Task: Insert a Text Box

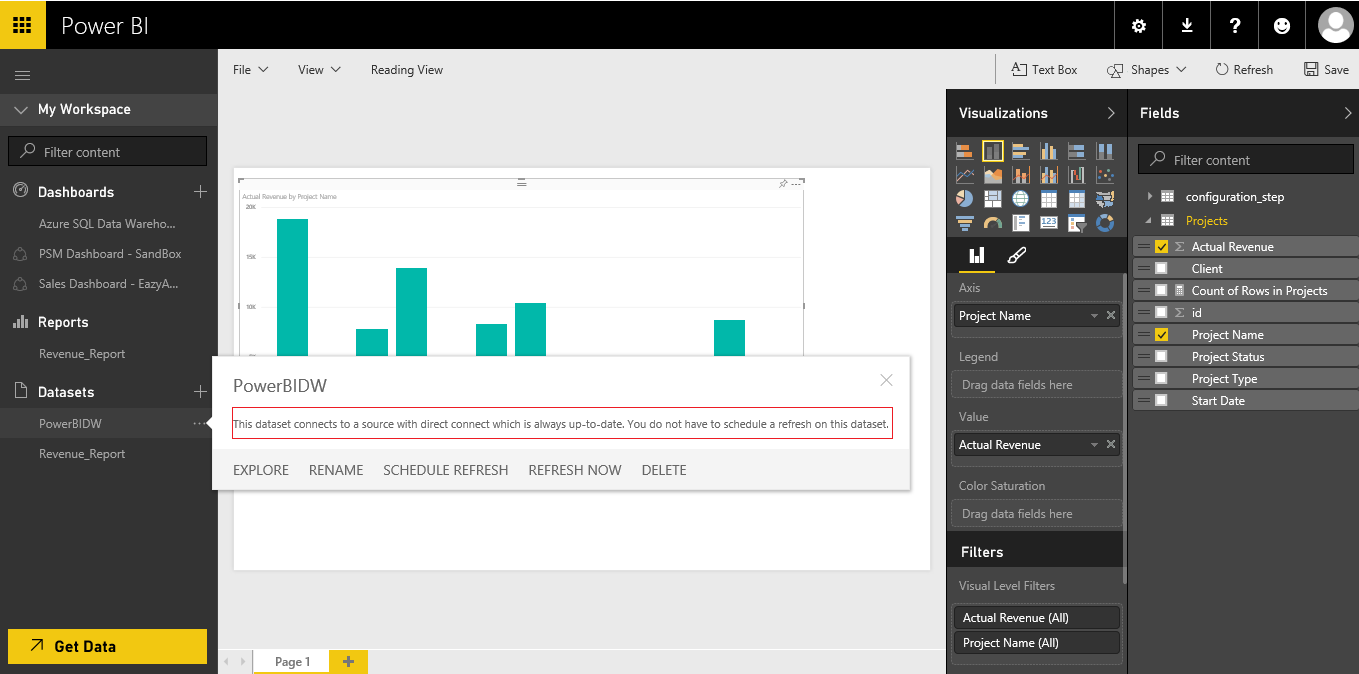Action: click(x=1044, y=70)
